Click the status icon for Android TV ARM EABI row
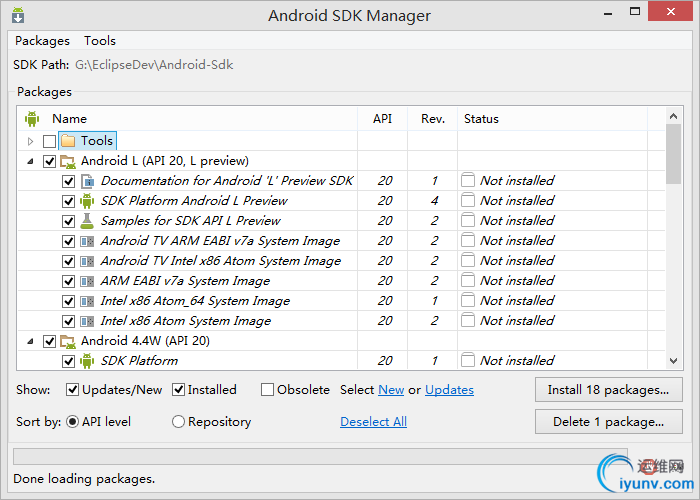This screenshot has height=500, width=700. tap(468, 240)
